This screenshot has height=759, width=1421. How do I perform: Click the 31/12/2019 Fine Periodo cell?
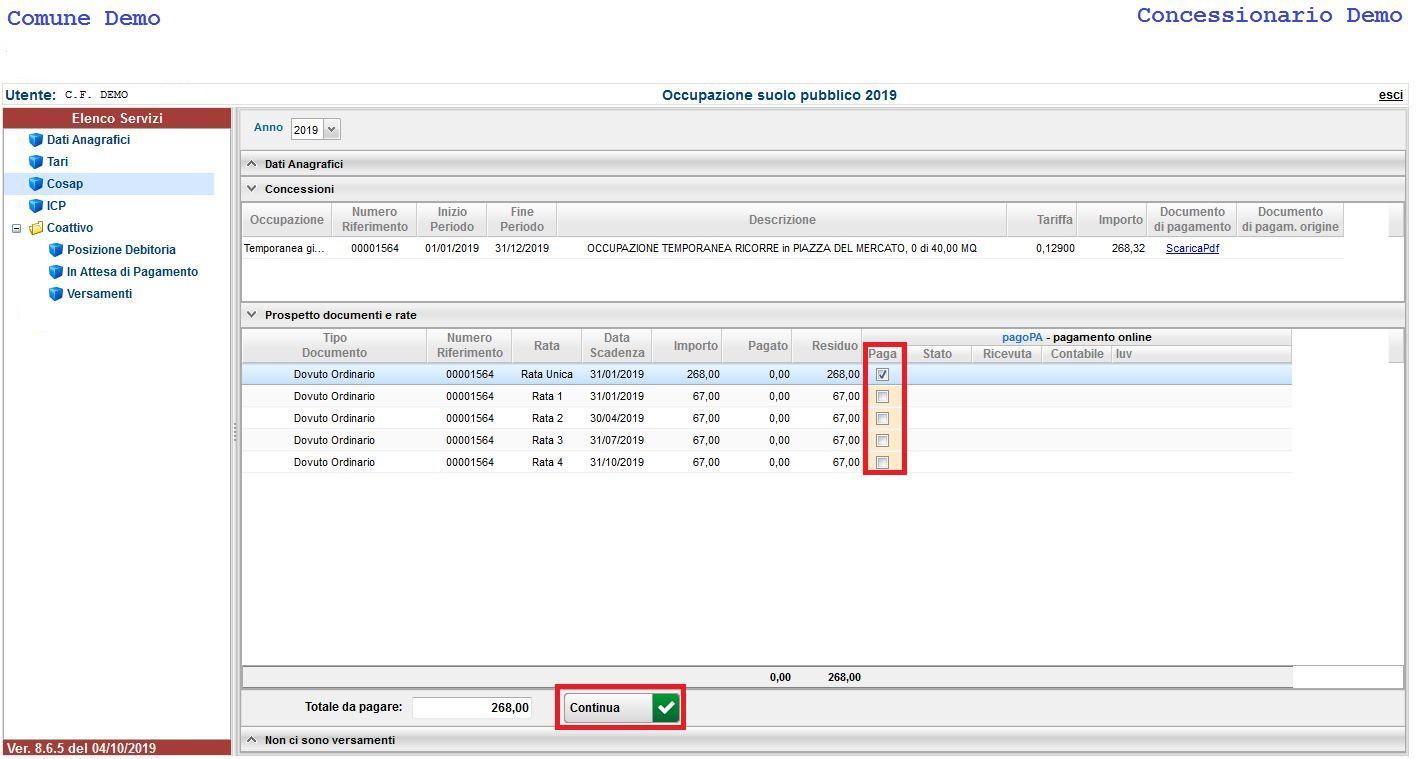pyautogui.click(x=522, y=248)
